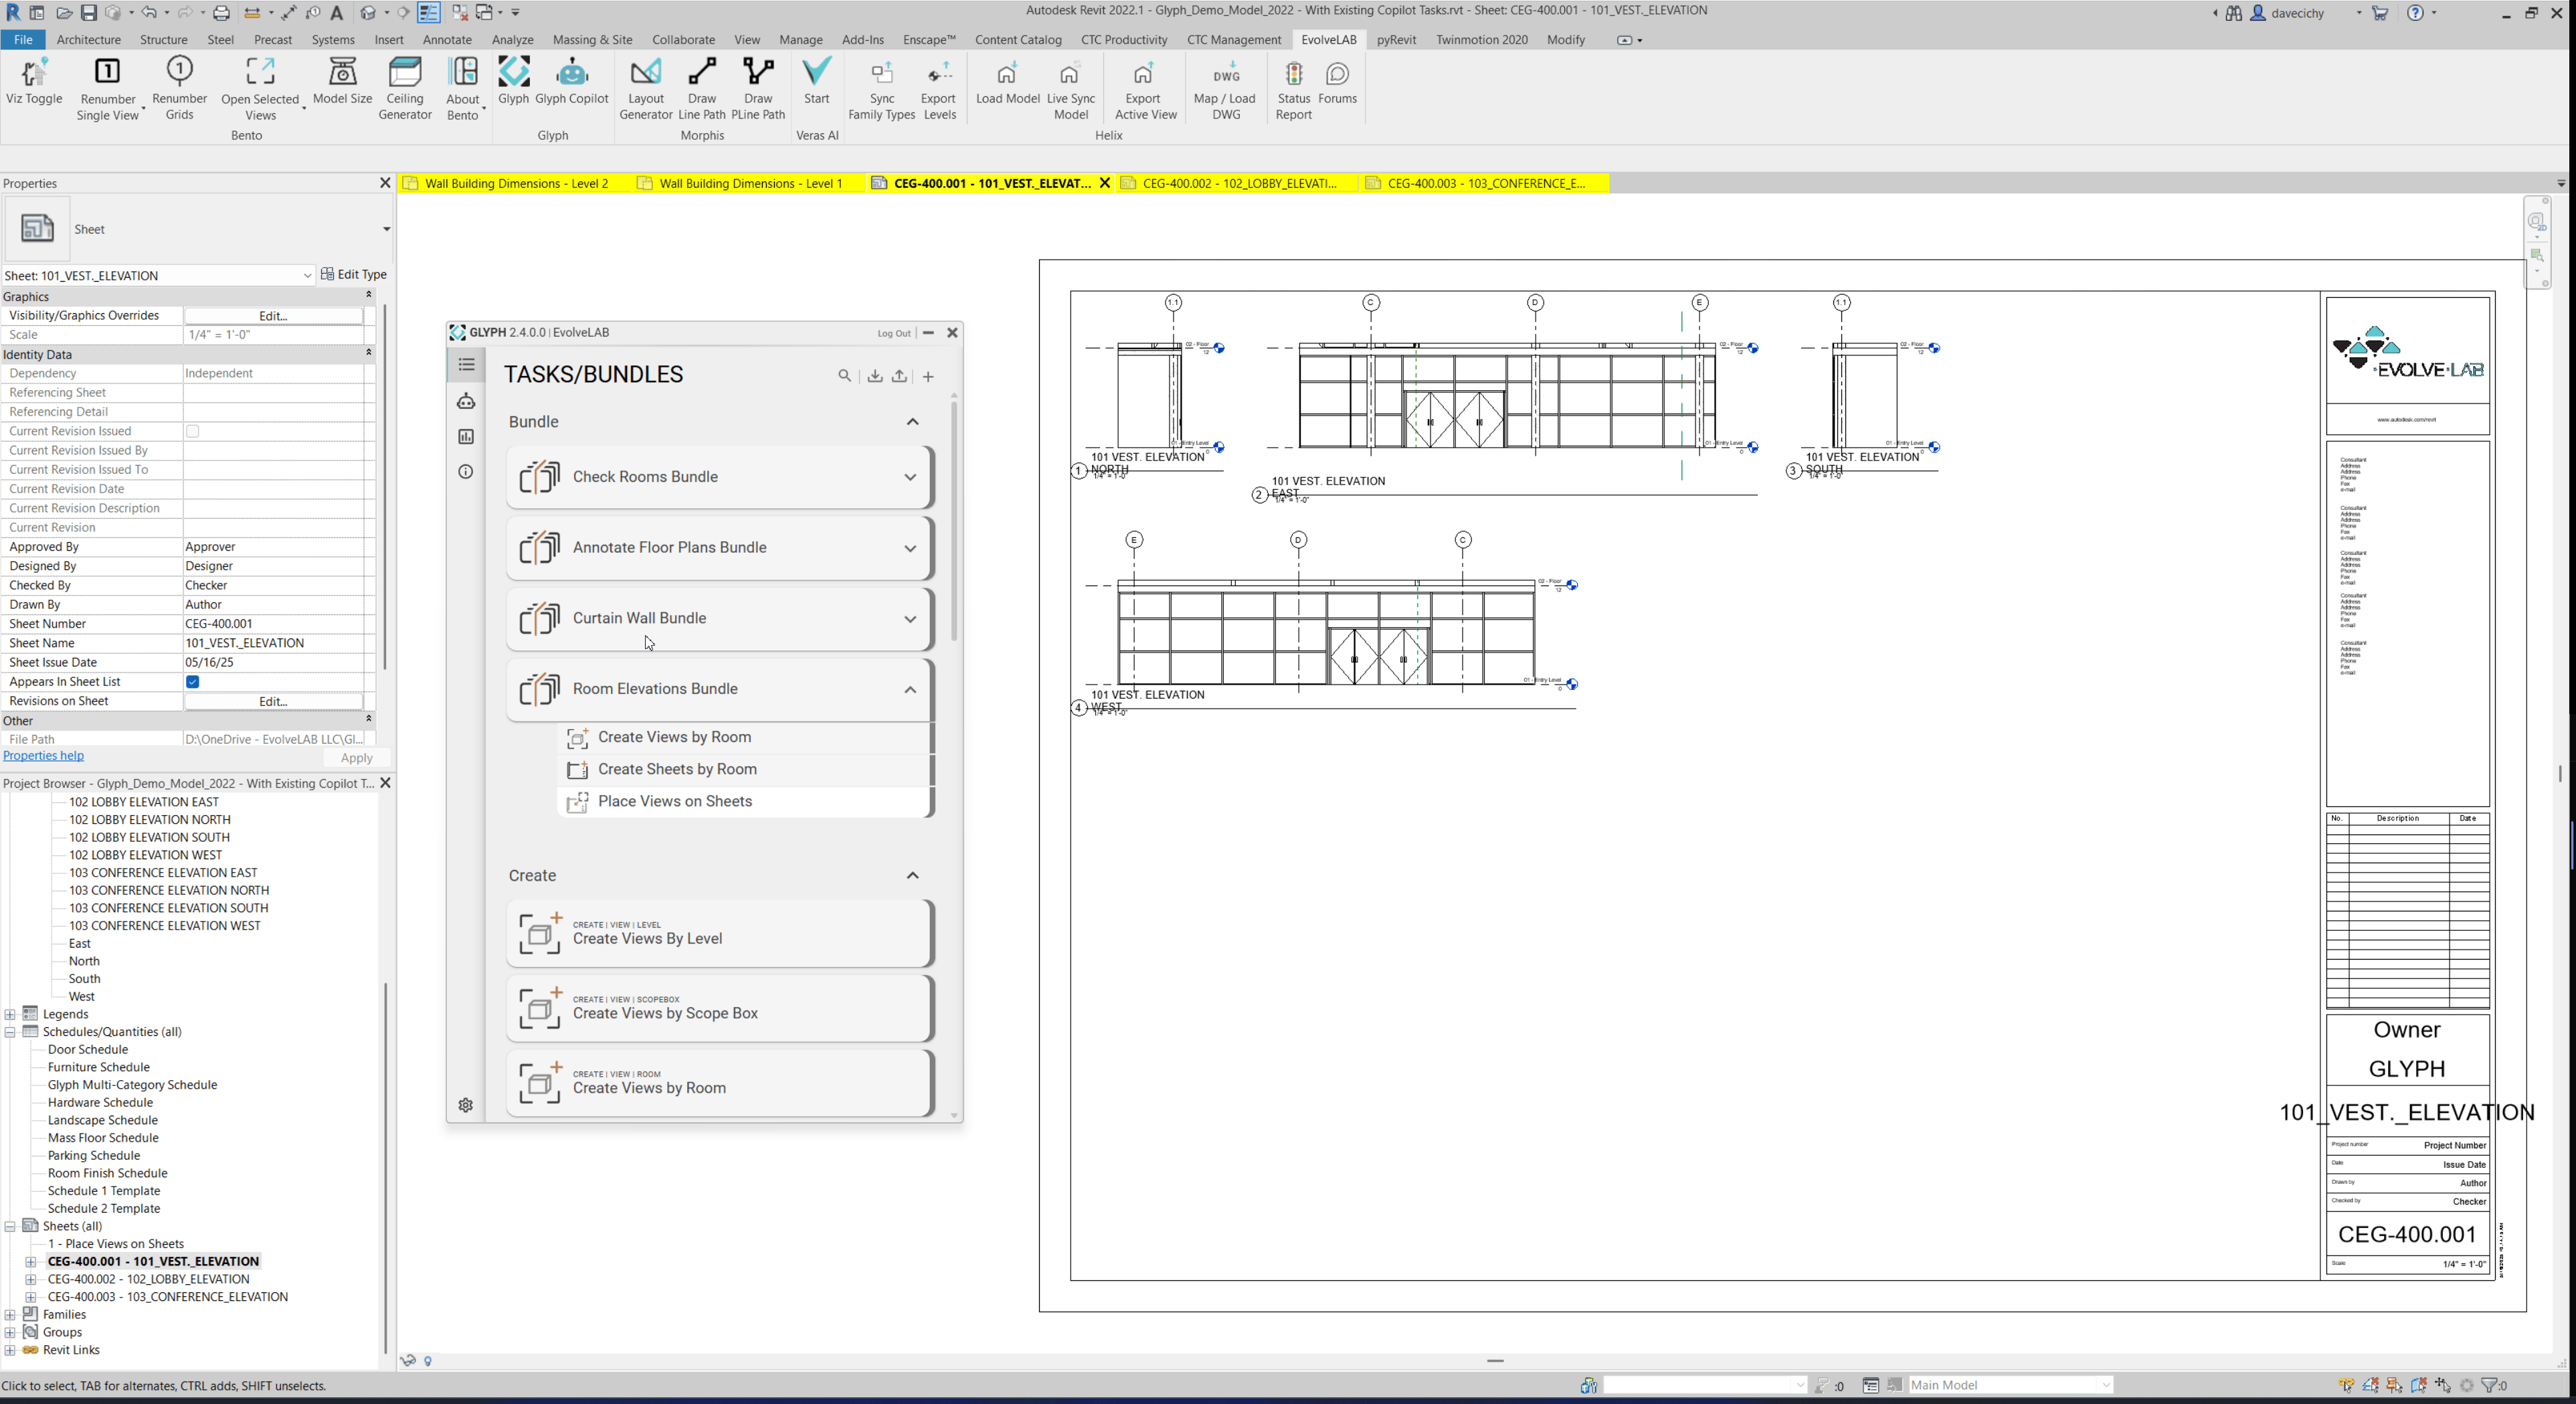Open Glyph statistics chart sidebar icon
2576x1404 pixels.
pos(466,437)
